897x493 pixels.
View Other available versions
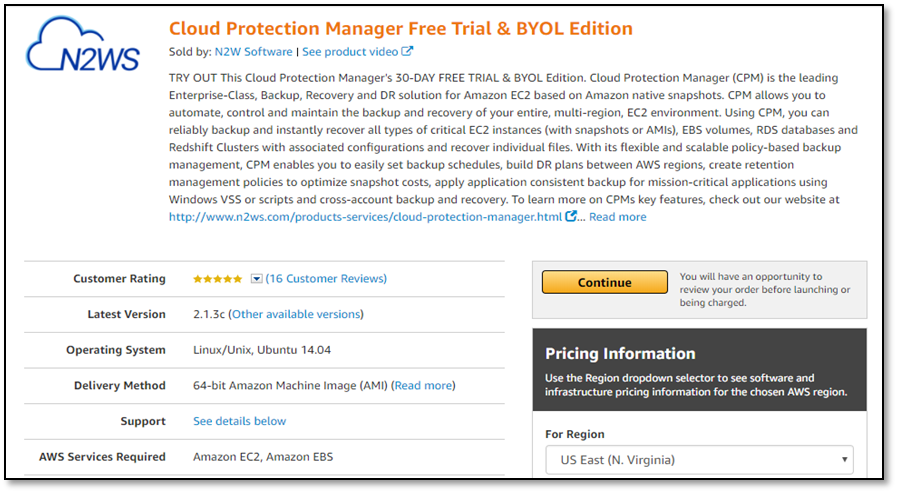(296, 314)
